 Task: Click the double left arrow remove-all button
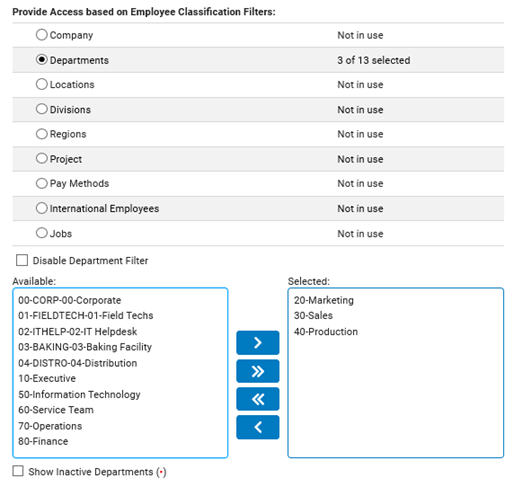258,399
